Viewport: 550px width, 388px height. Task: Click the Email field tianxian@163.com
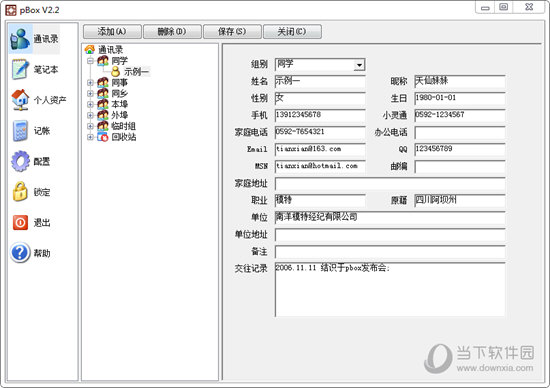pos(320,149)
